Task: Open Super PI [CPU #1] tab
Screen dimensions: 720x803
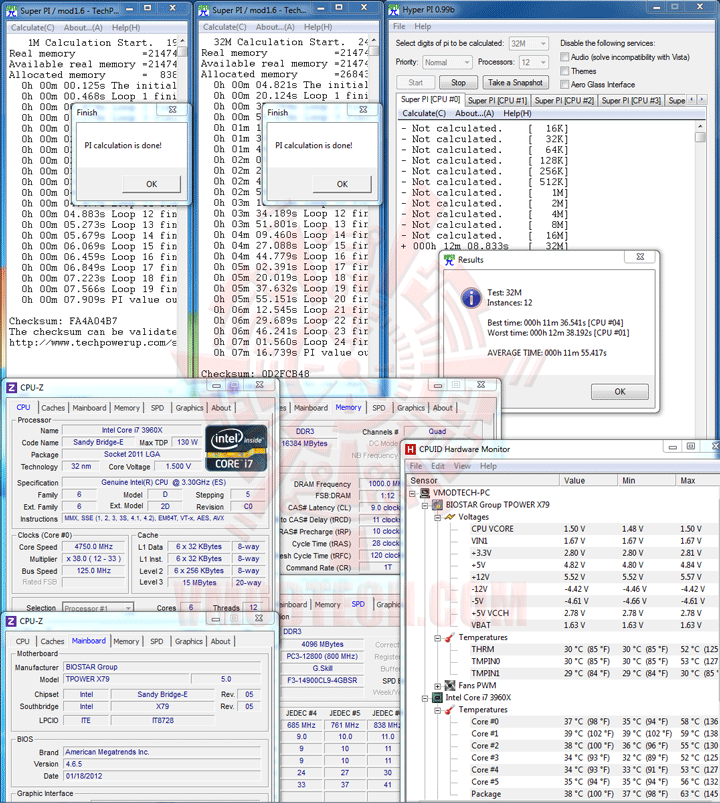Action: 497,101
